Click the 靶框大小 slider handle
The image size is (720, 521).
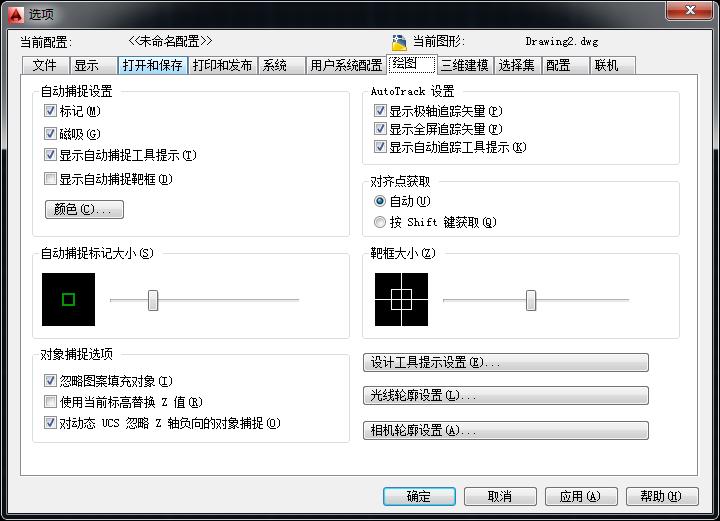(531, 300)
